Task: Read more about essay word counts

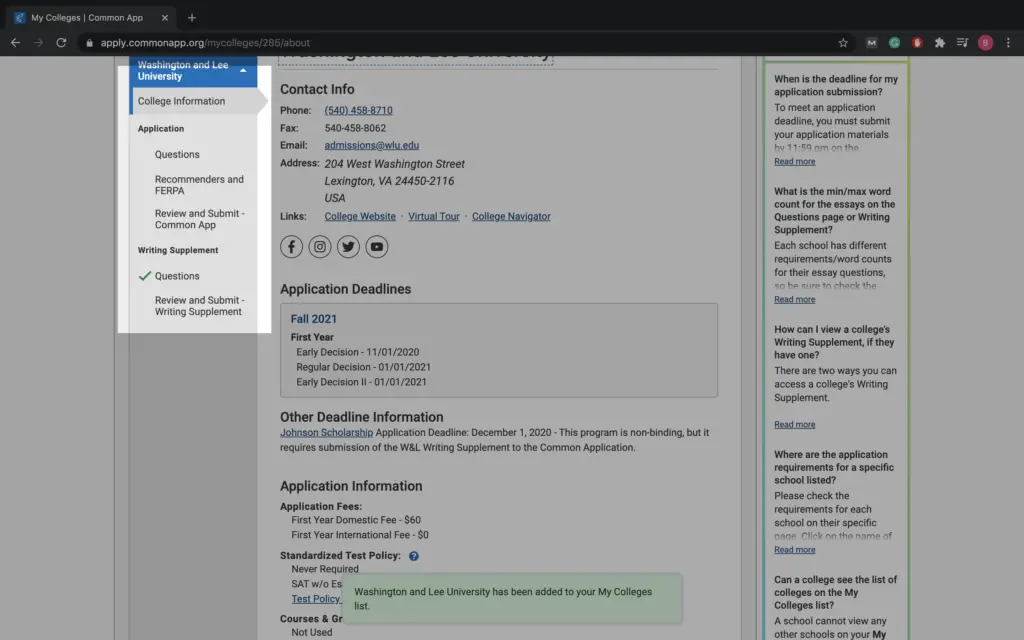Action: pos(795,299)
